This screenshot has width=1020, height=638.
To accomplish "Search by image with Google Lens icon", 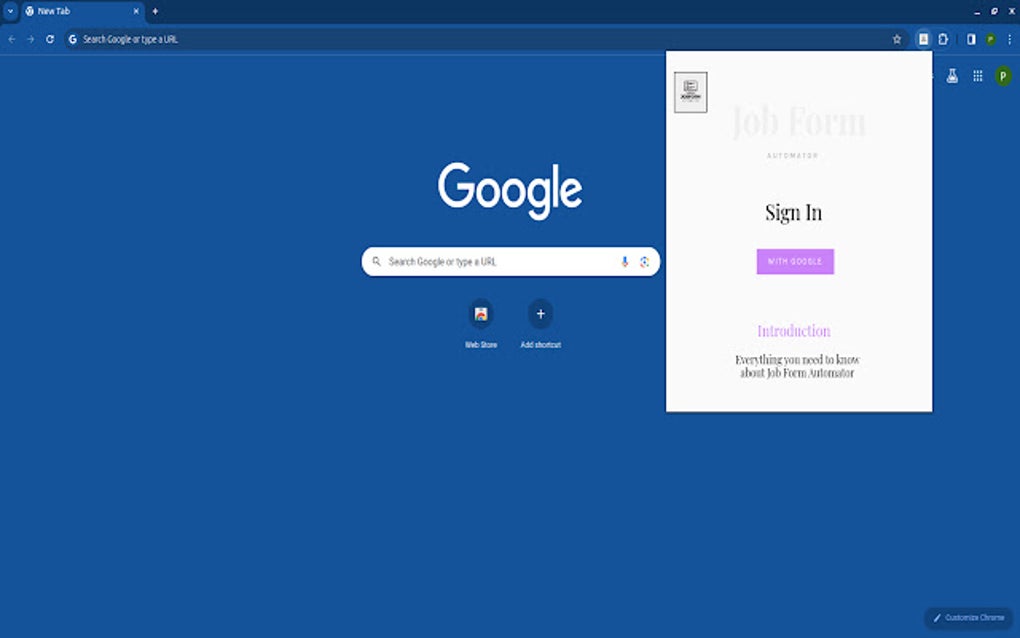I will (644, 261).
